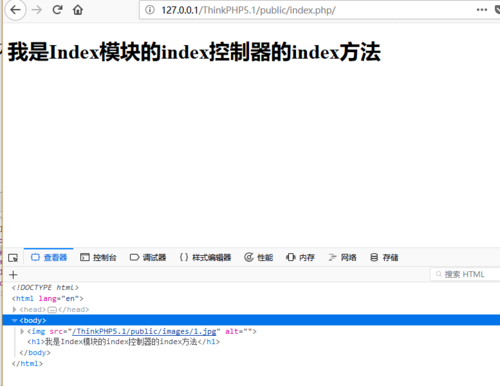Select the <!DOCTYPE html> line
Viewport: 500px width, 386px height.
coord(45,287)
